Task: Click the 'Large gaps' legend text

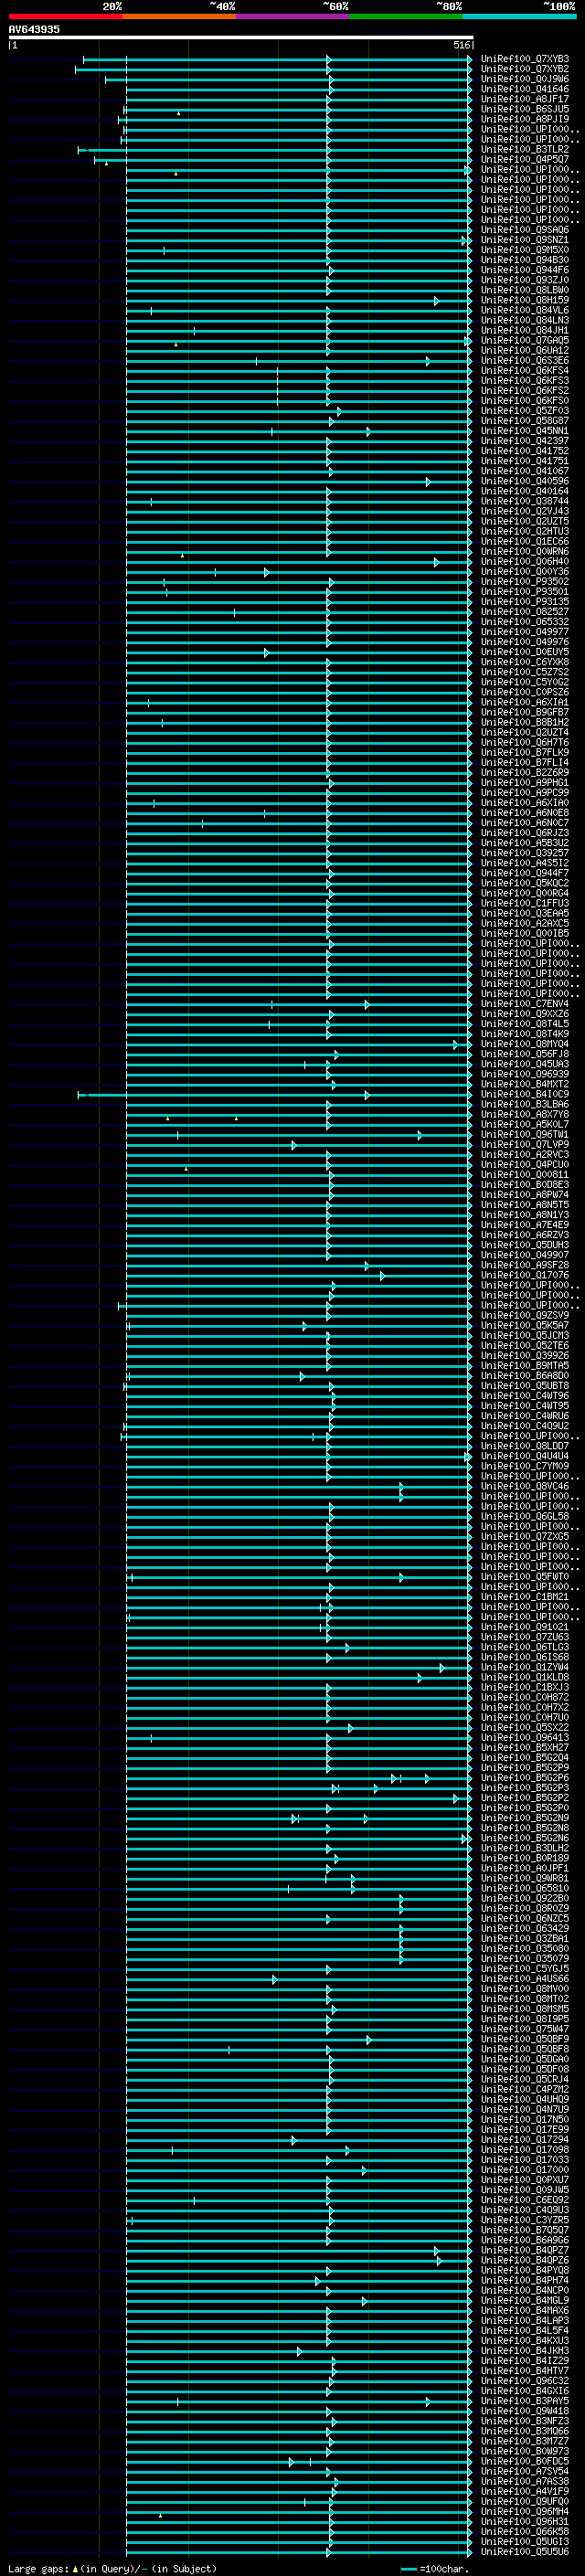Action: [39, 2568]
